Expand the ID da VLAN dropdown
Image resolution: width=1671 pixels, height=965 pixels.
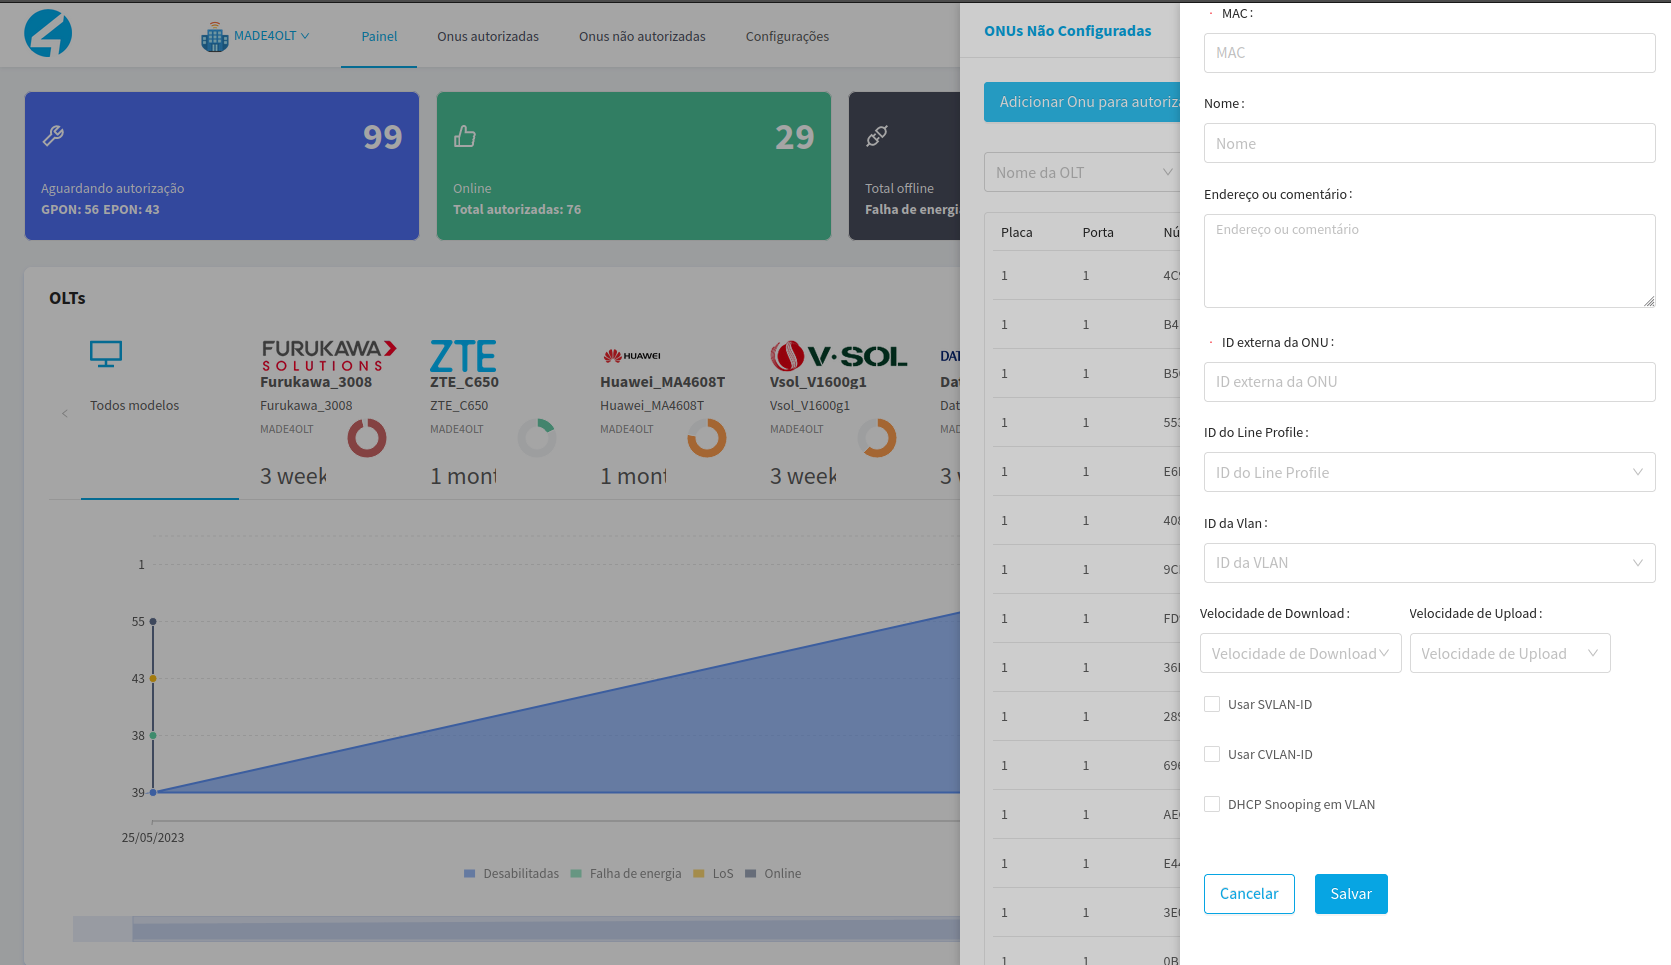(x=1429, y=563)
